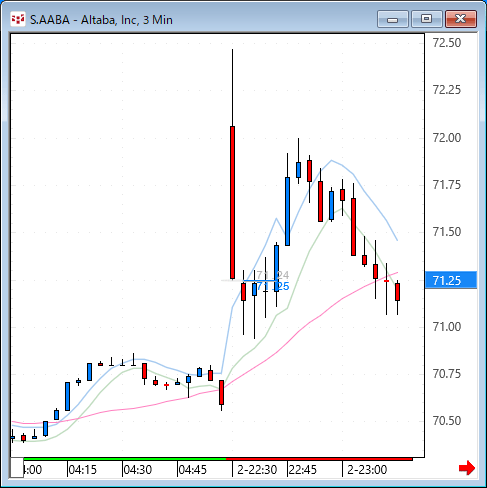Click the window title S.AABA - Altaba, Inc, 3 Min
487x488 pixels.
pyautogui.click(x=101, y=20)
